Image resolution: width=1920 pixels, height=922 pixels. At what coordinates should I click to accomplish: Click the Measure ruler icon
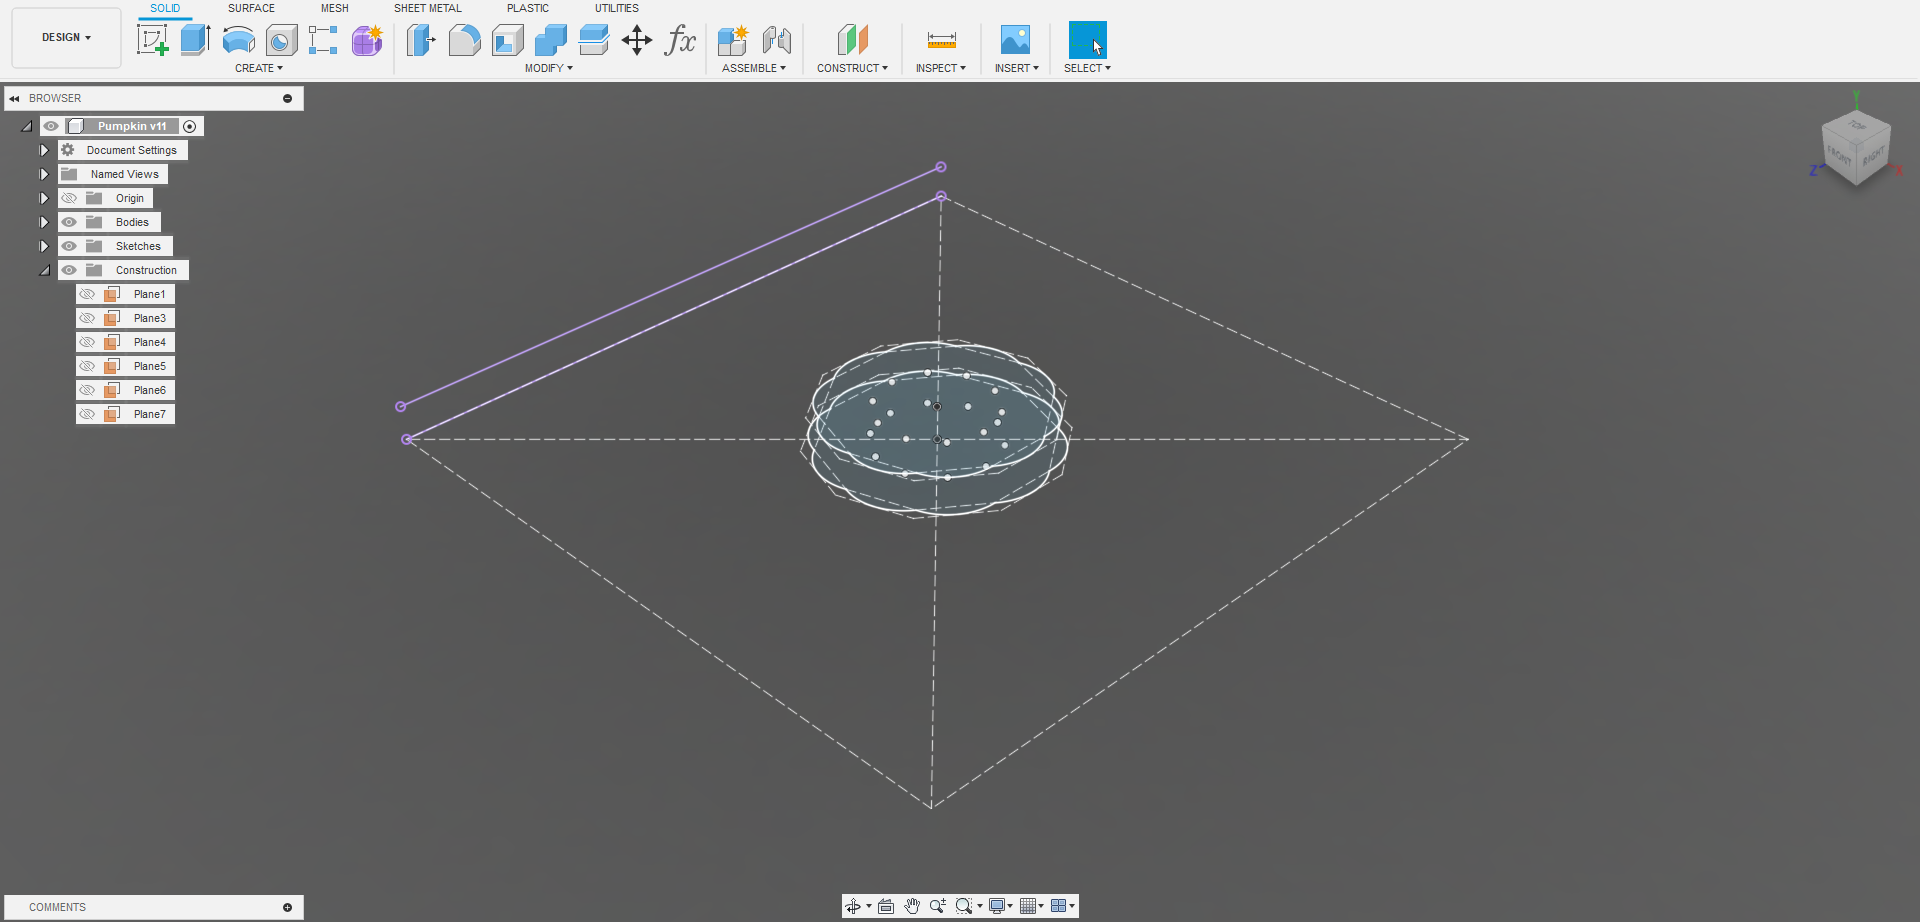(x=941, y=40)
